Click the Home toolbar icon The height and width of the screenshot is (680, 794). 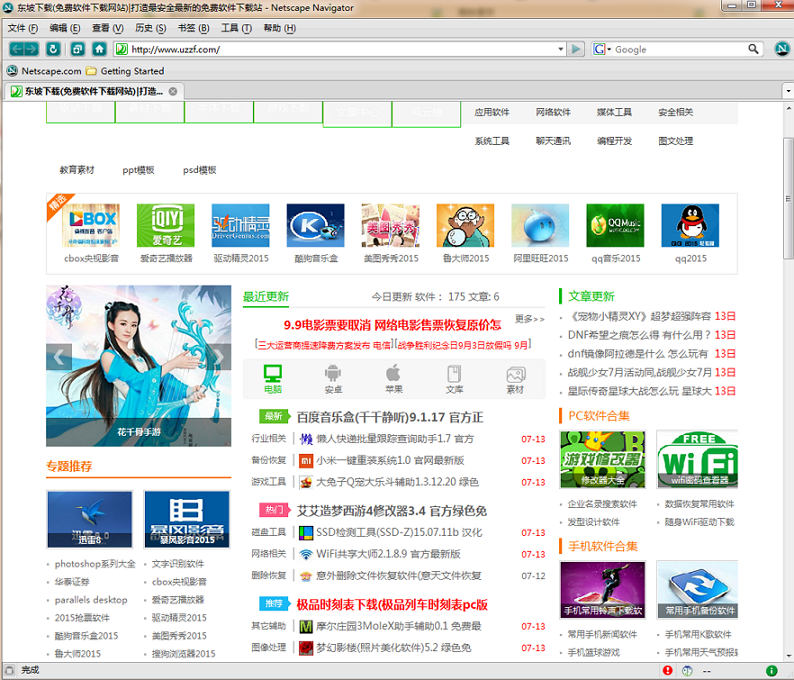coord(99,49)
